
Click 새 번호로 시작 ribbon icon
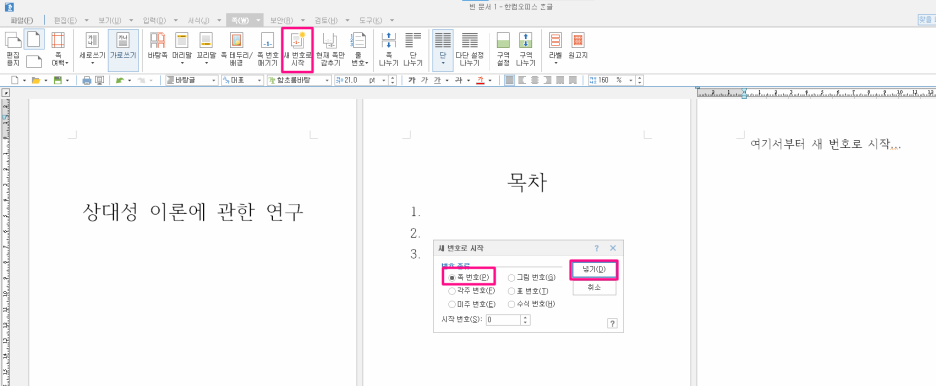coord(297,49)
